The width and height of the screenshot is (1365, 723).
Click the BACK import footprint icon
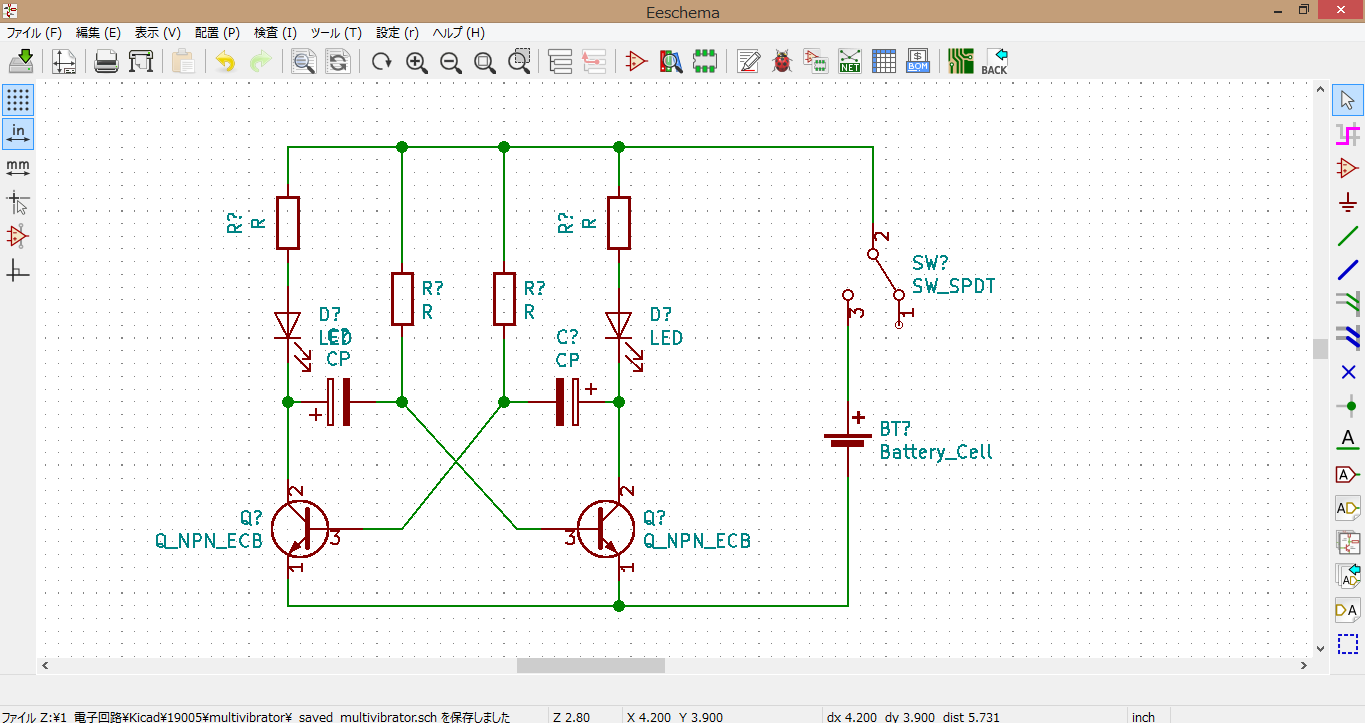pyautogui.click(x=995, y=61)
